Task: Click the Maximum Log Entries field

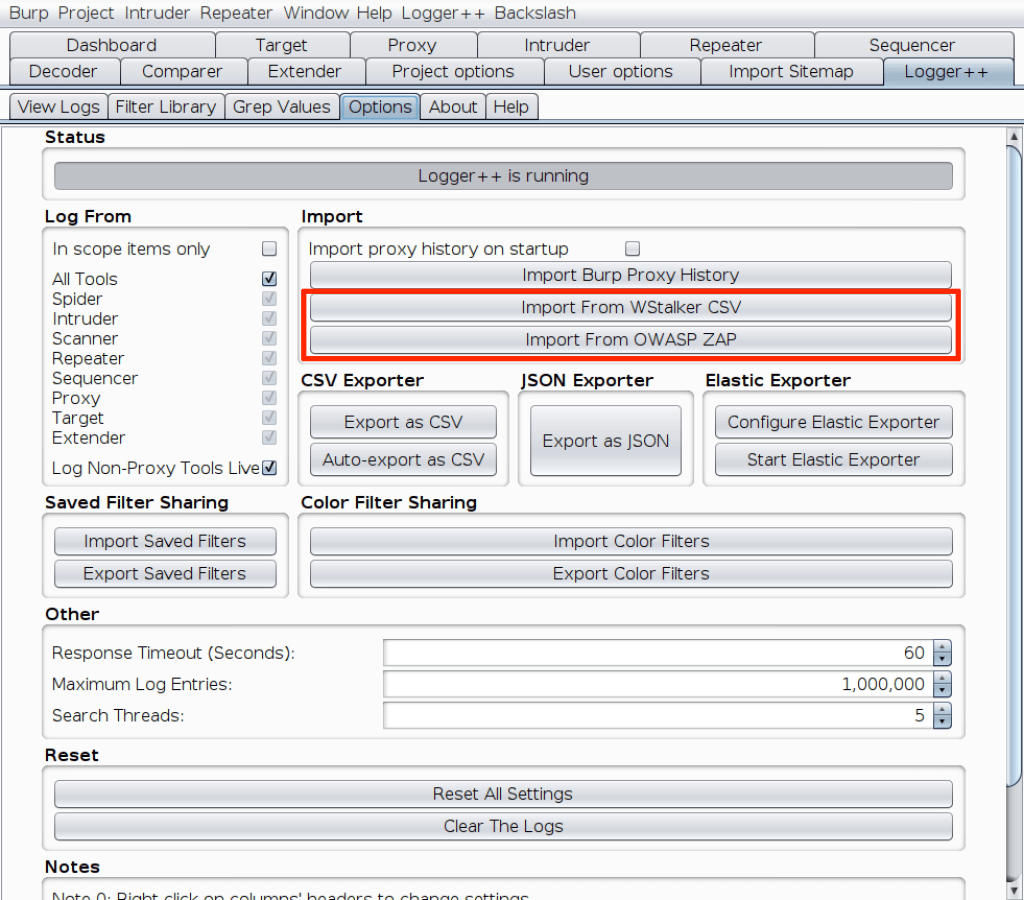Action: (657, 684)
